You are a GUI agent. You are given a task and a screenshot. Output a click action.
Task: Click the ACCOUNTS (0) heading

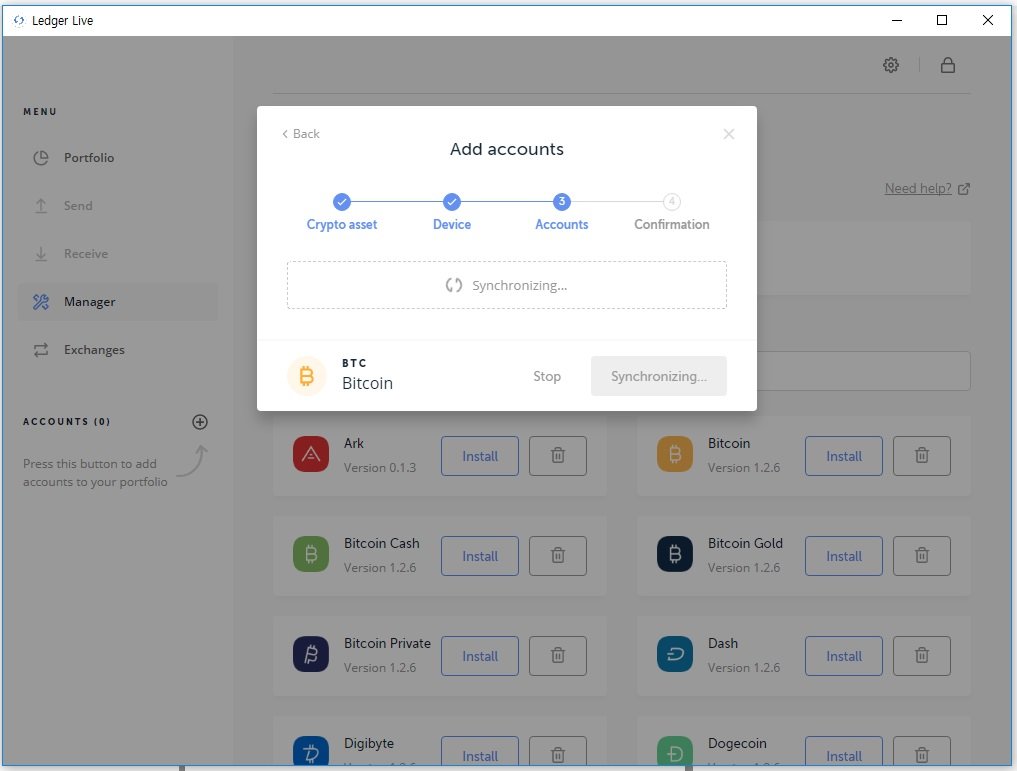click(x=66, y=421)
